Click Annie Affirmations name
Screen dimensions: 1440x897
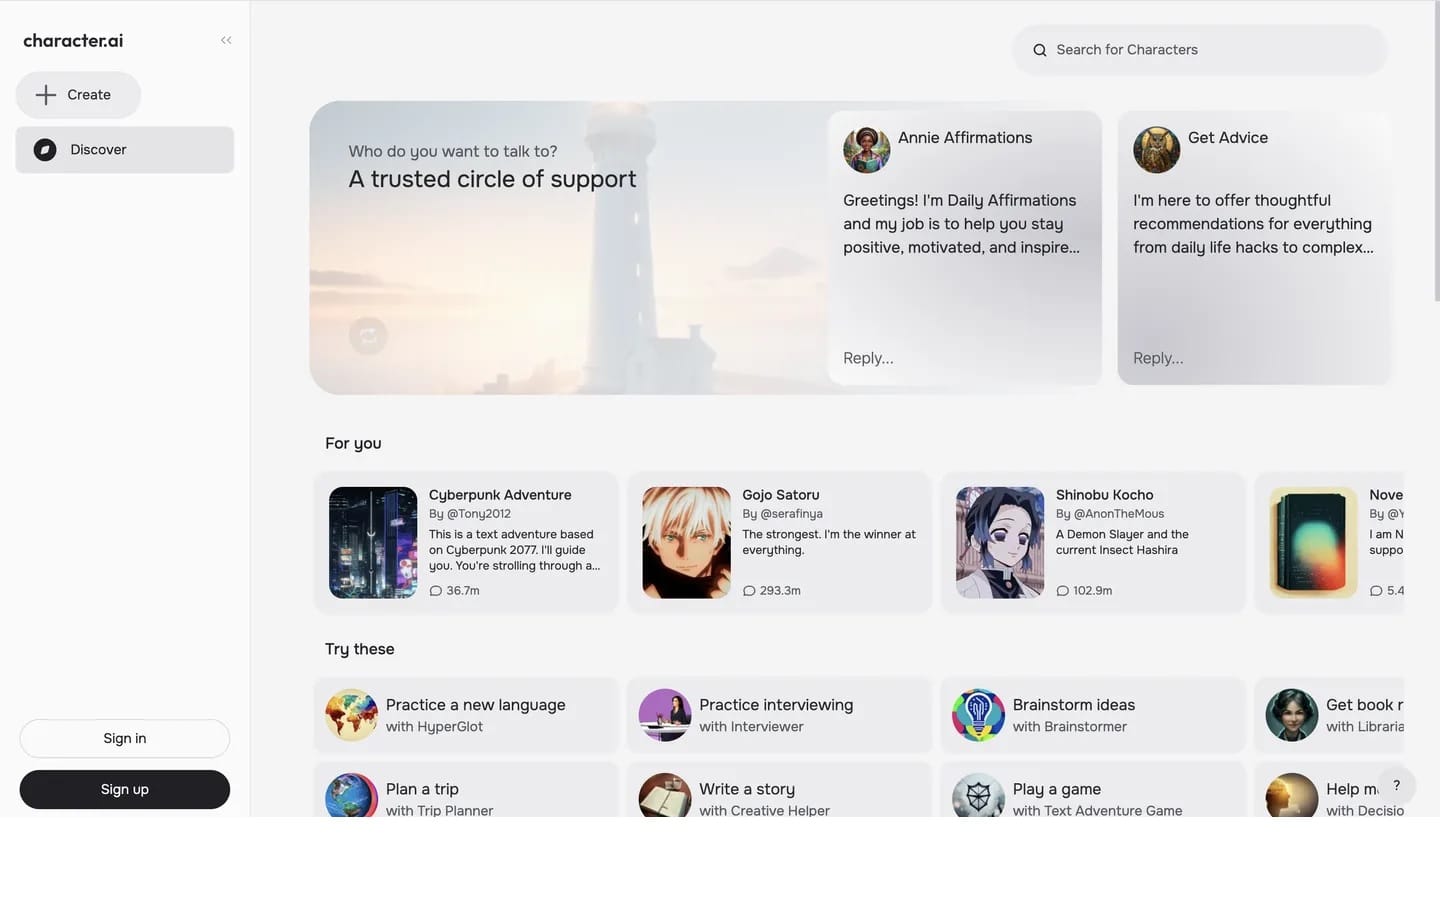tap(965, 138)
